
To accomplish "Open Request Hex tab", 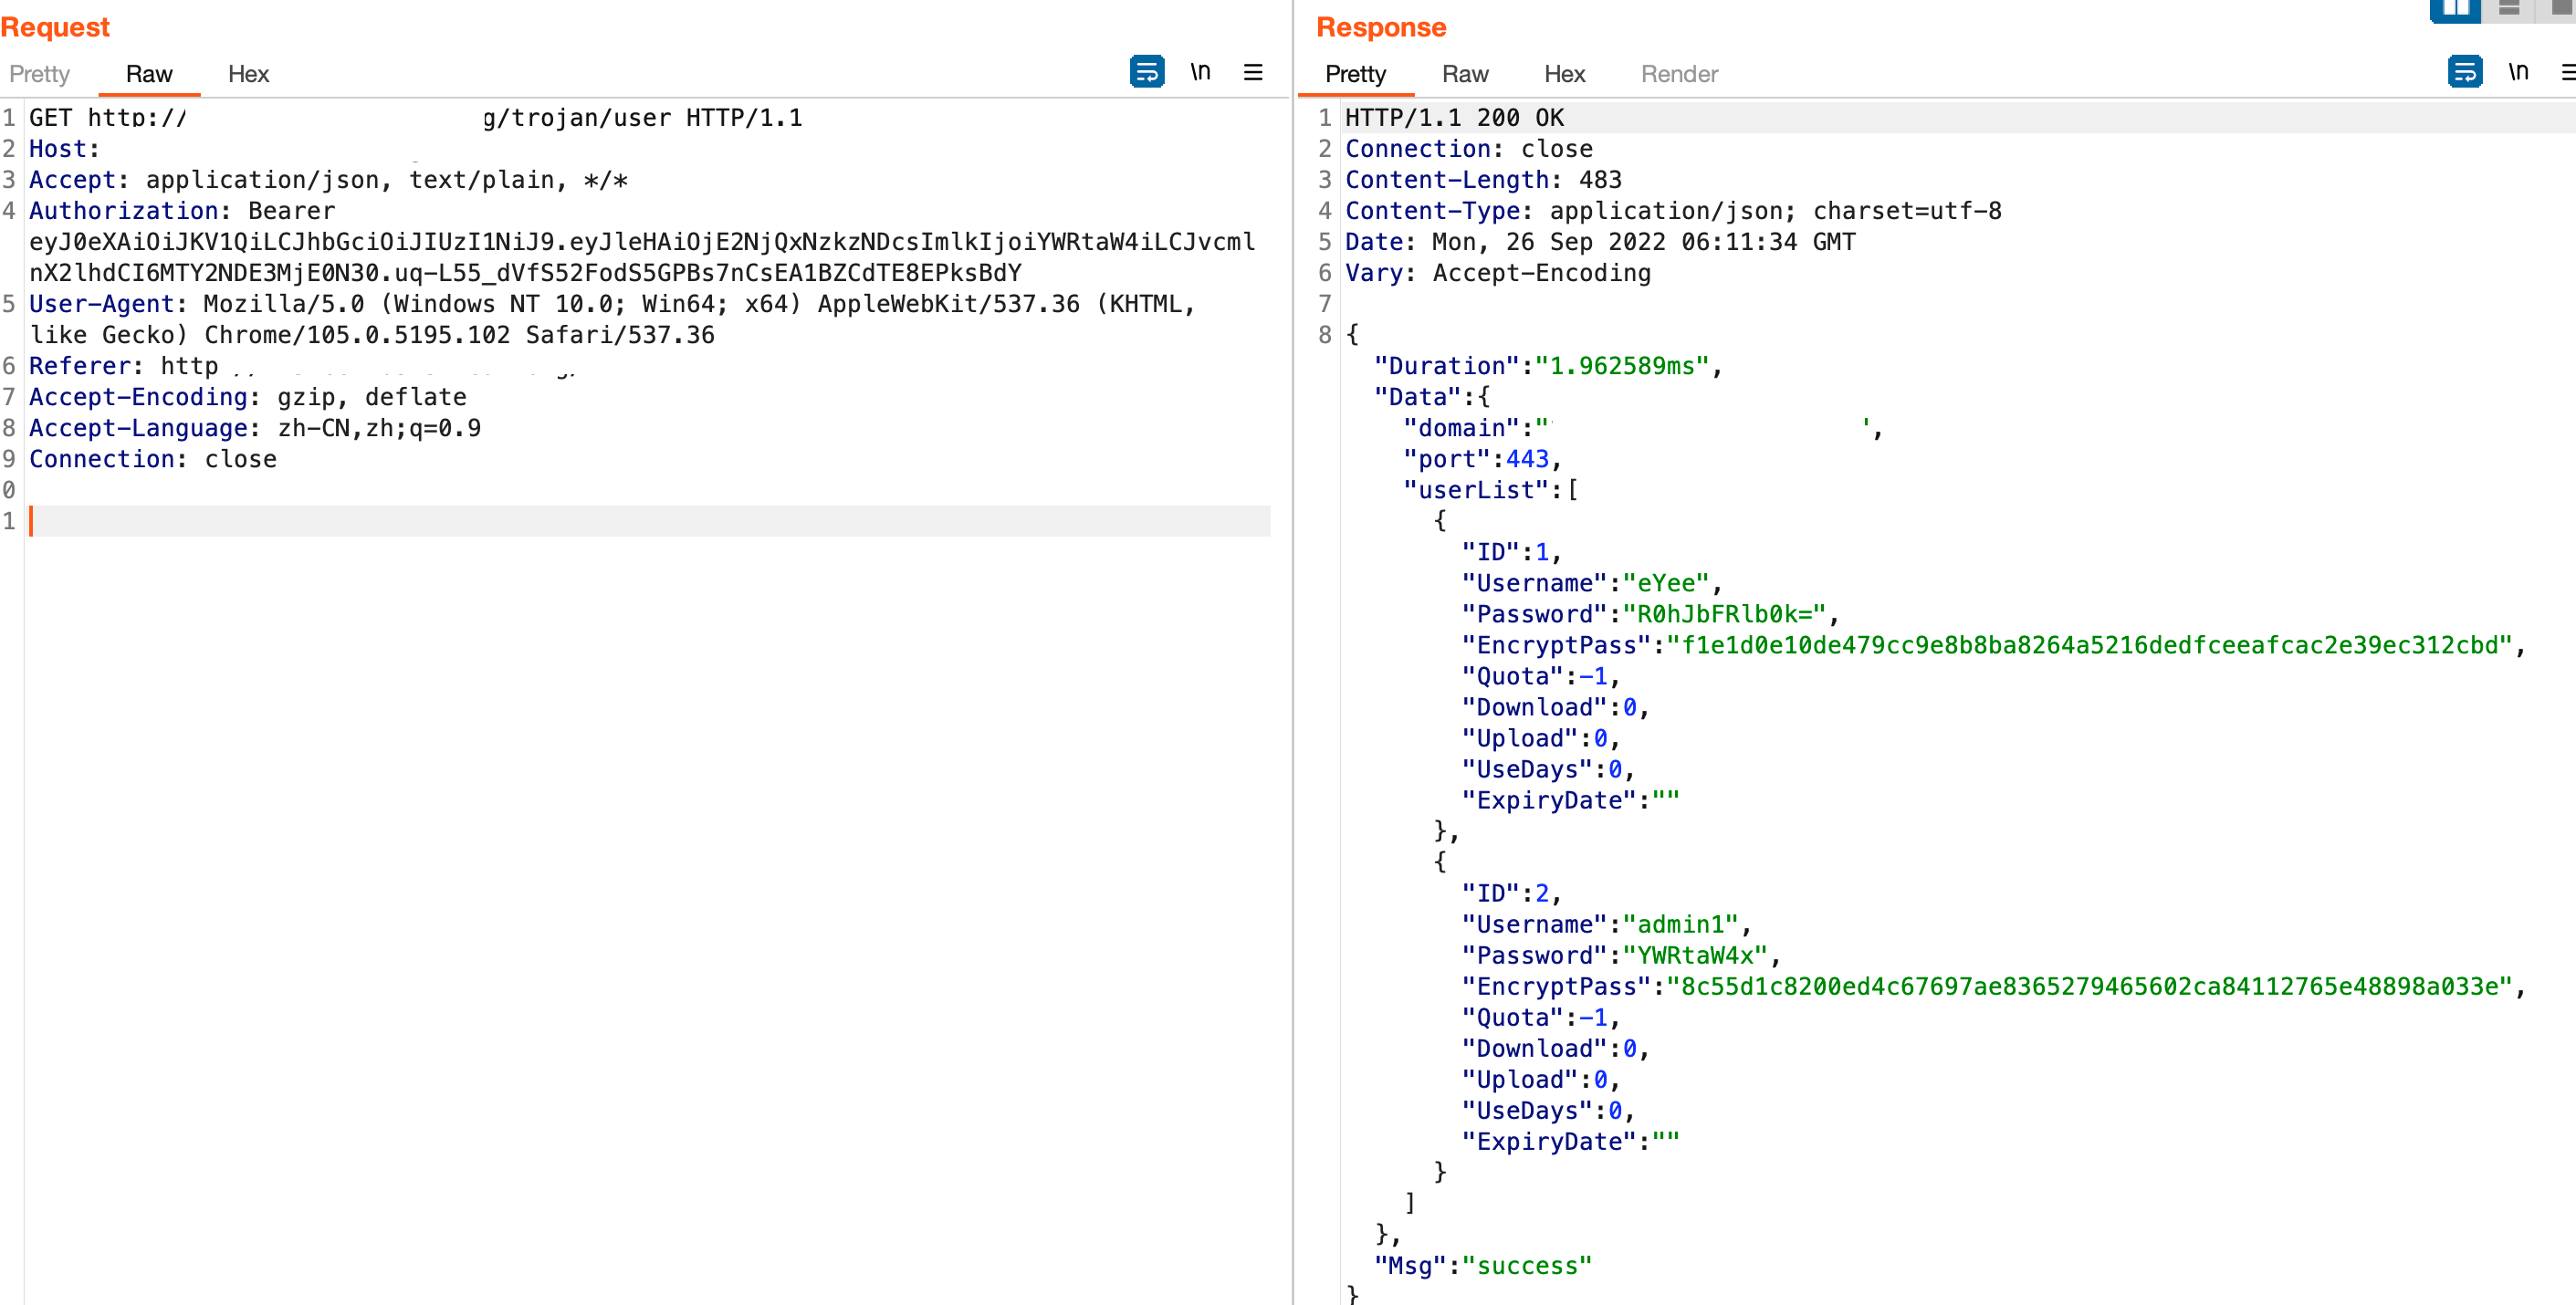I will click(248, 74).
